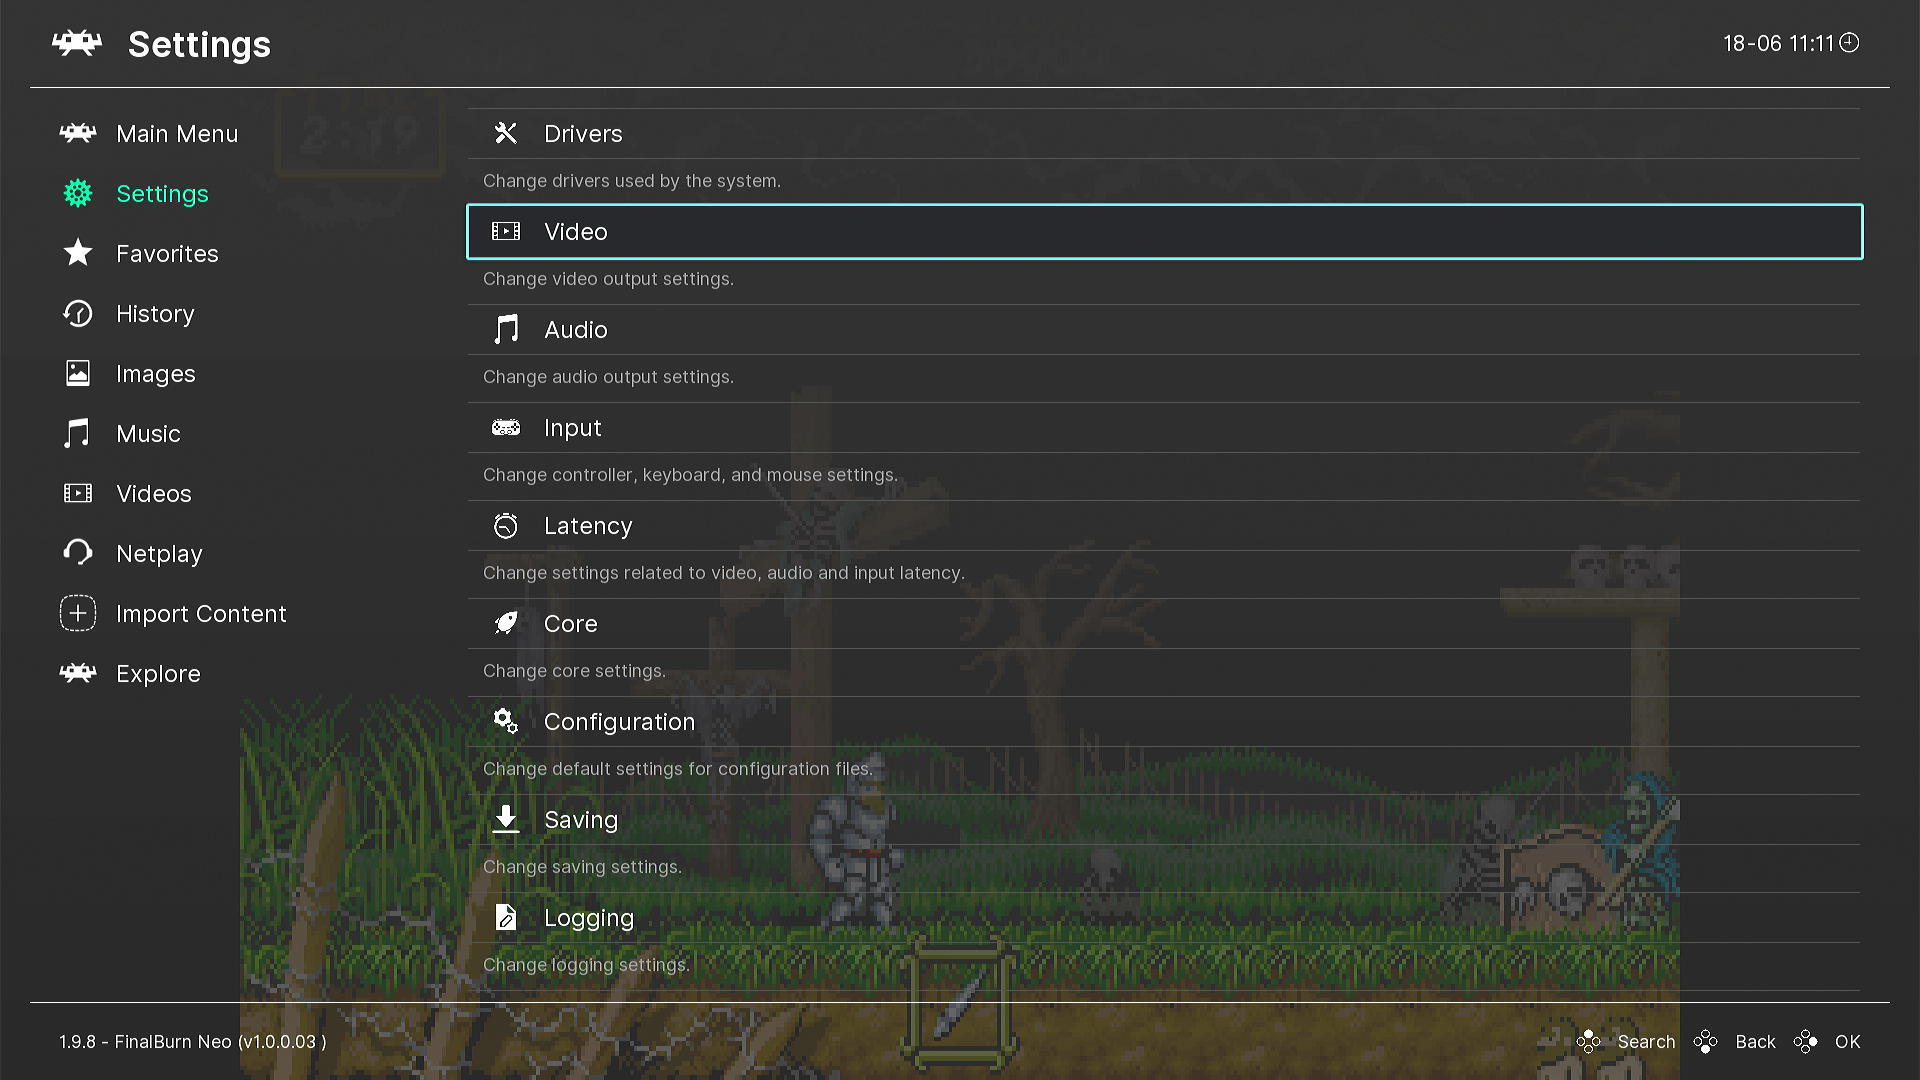Click the RetroArch invader logo in header

(x=77, y=44)
